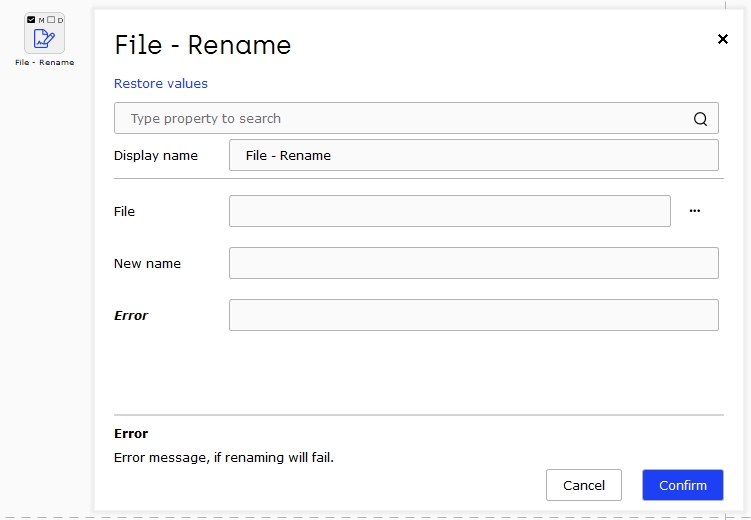Click into the New name field
This screenshot has height=520, width=751.
point(474,263)
